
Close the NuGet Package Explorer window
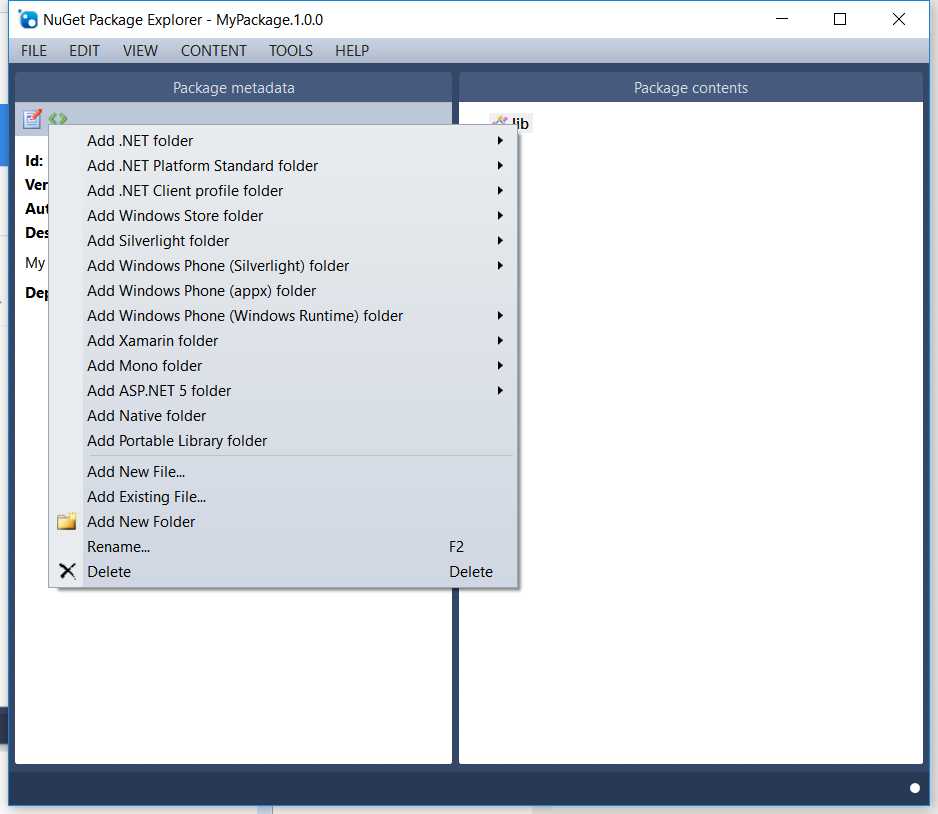click(x=899, y=19)
